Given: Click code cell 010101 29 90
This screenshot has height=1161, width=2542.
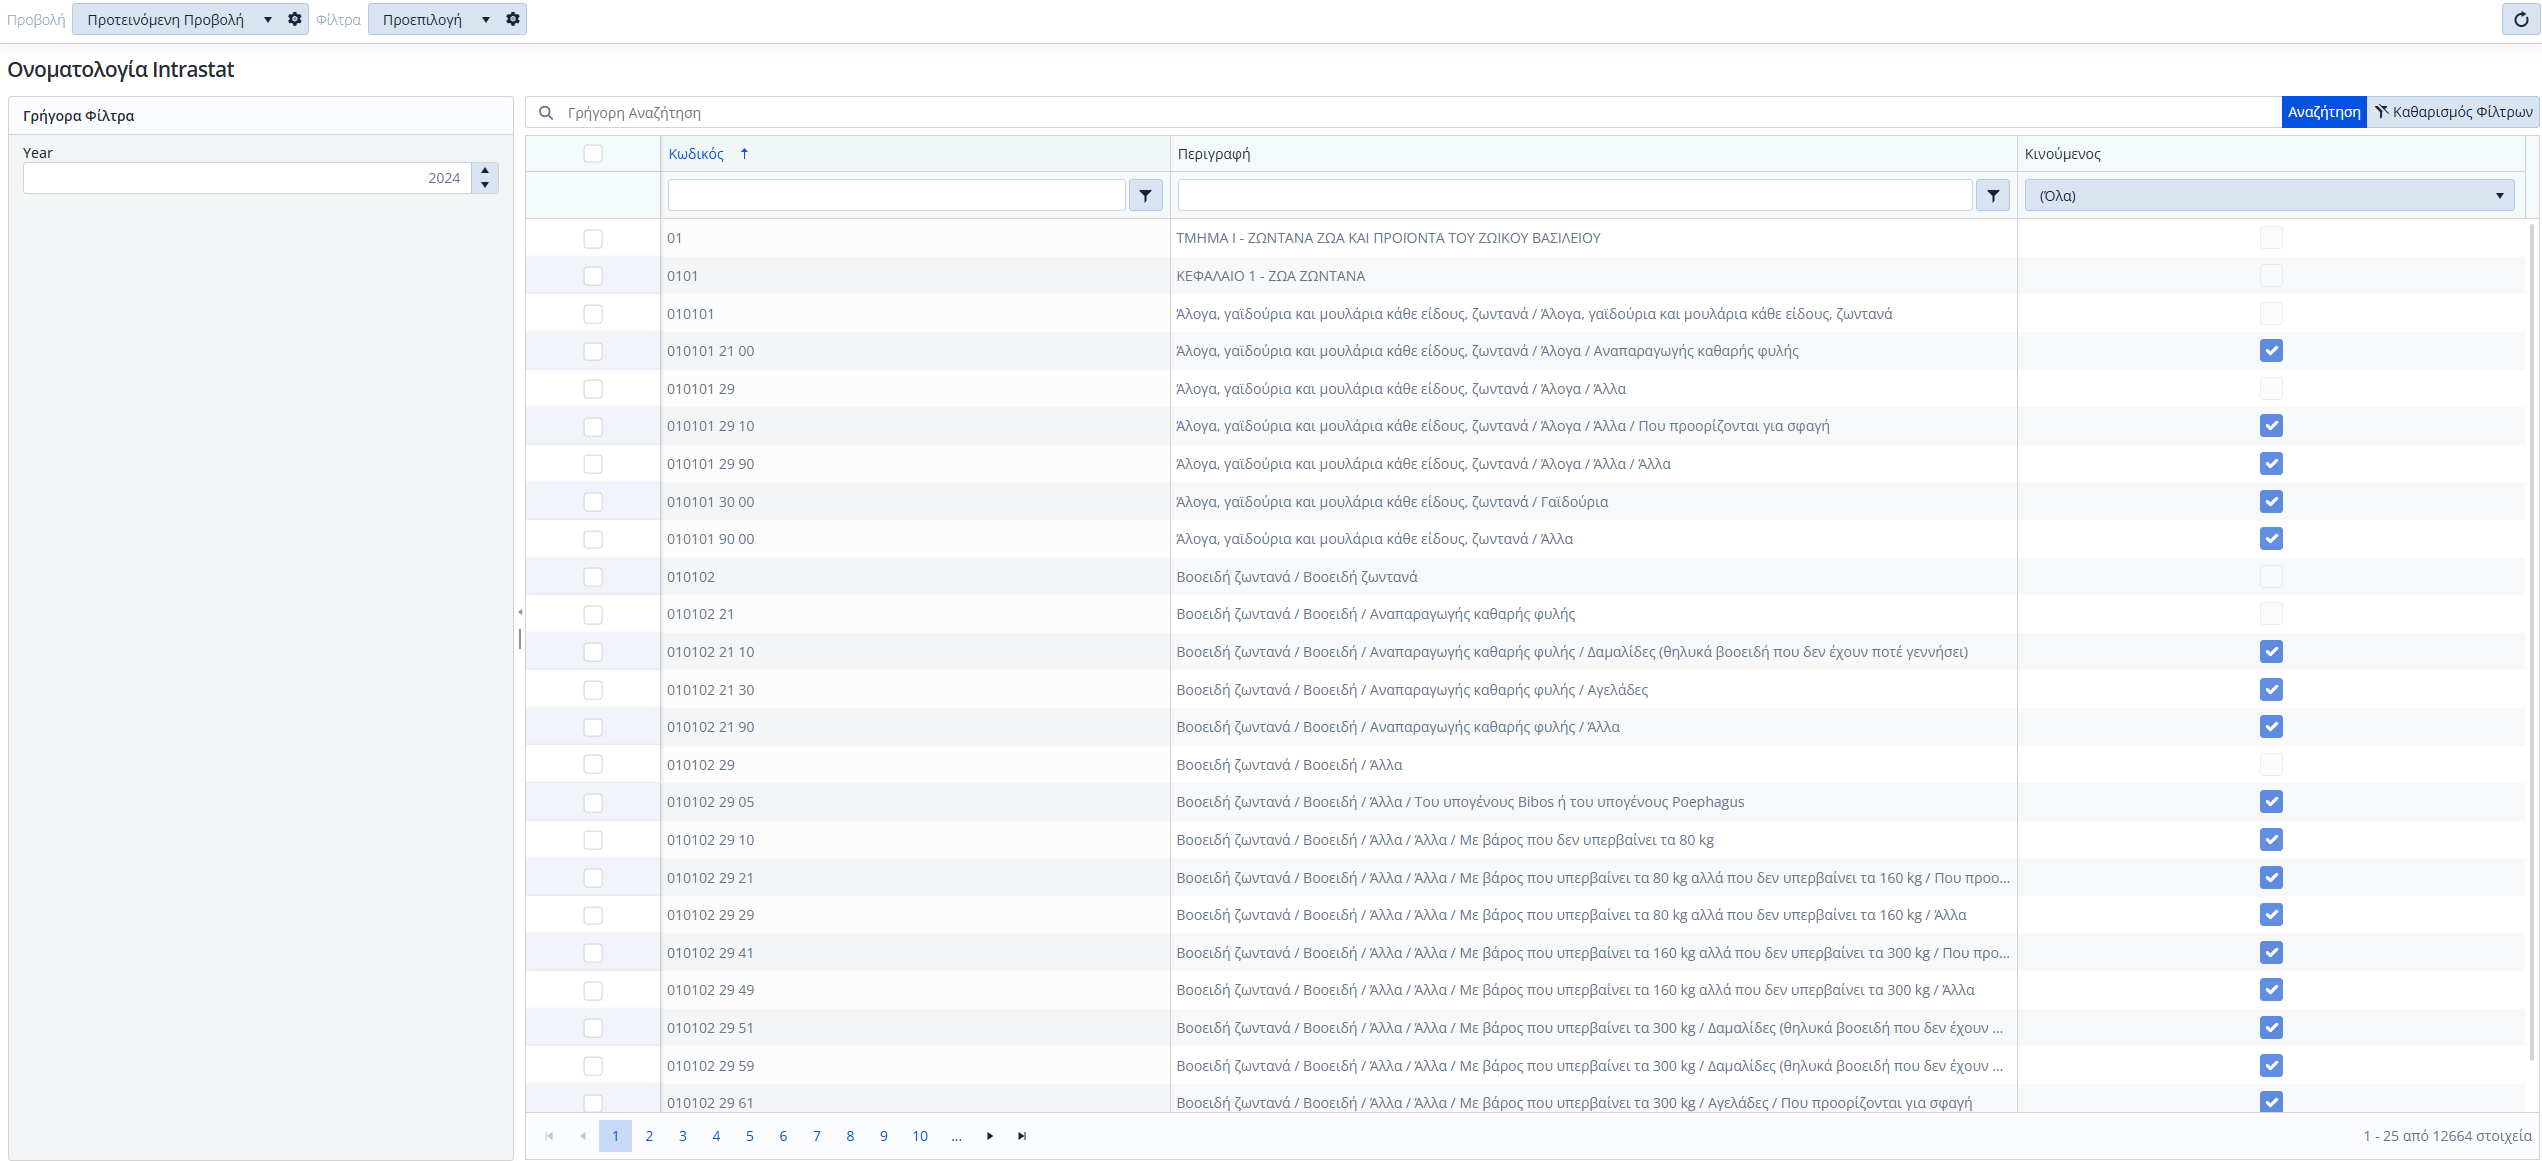Looking at the screenshot, I should [711, 464].
